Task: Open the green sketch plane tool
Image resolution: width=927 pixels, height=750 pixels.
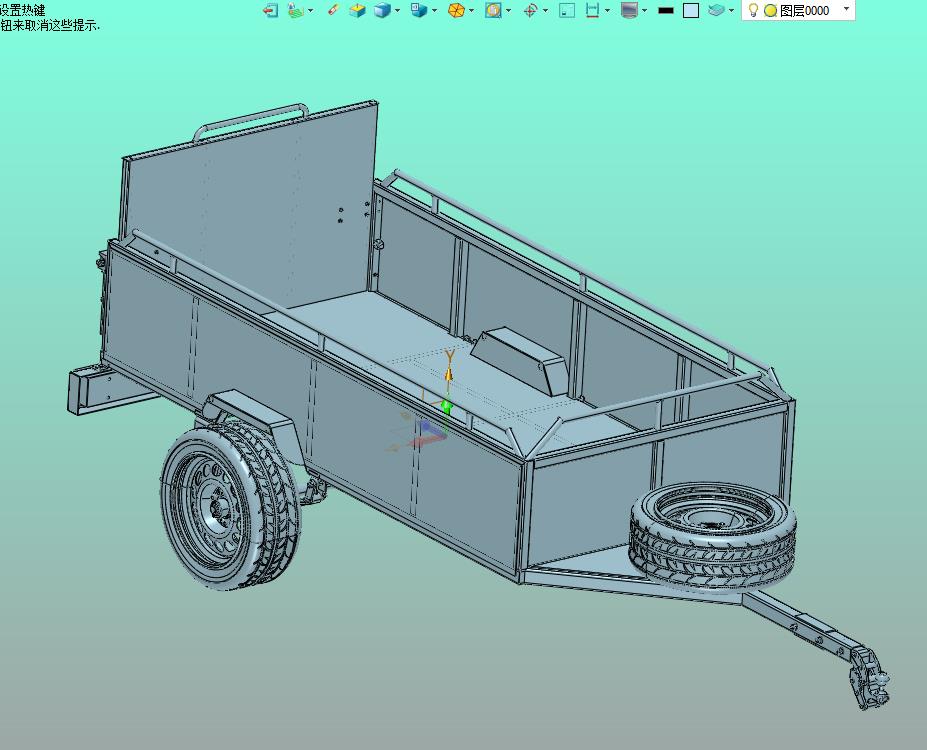Action: click(x=296, y=10)
